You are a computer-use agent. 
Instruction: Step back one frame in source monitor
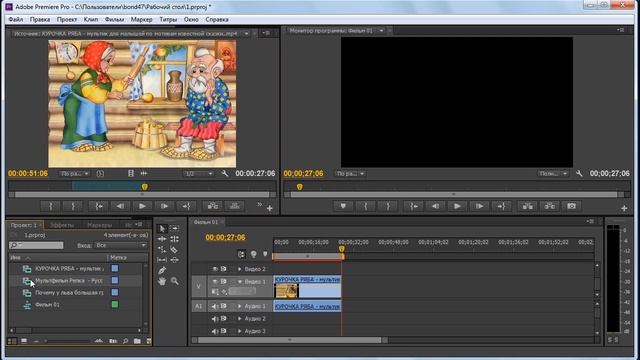pyautogui.click(x=120, y=206)
